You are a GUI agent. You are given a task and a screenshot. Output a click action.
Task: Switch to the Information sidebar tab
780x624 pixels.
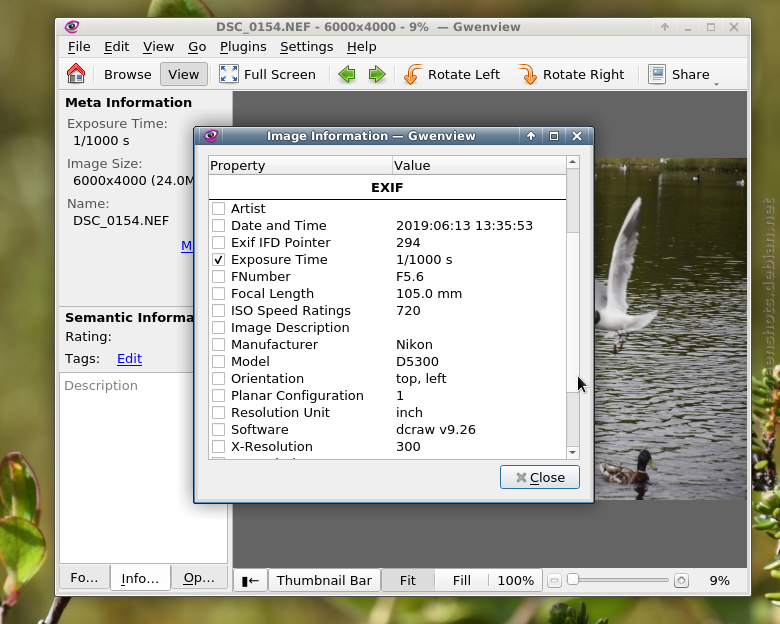point(140,578)
